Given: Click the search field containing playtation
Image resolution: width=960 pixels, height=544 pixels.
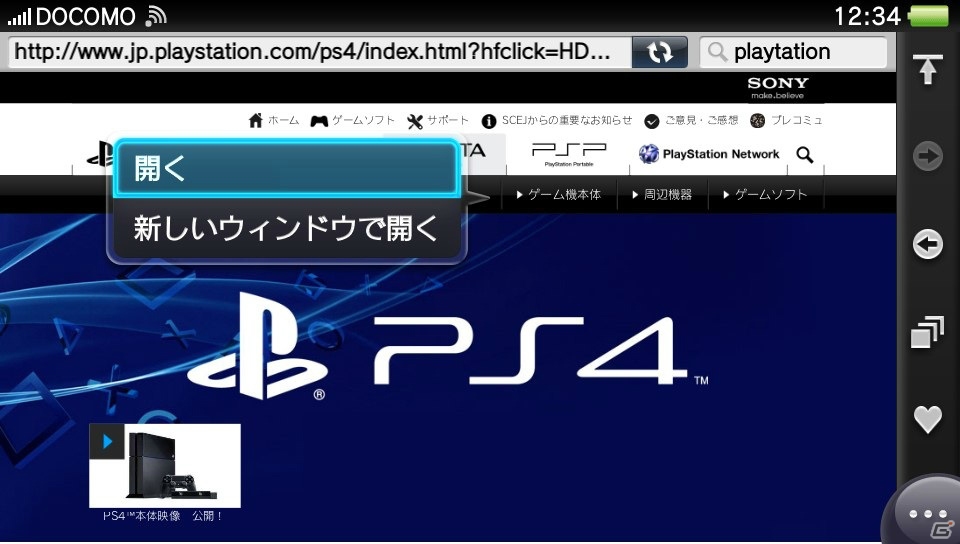Looking at the screenshot, I should [793, 52].
